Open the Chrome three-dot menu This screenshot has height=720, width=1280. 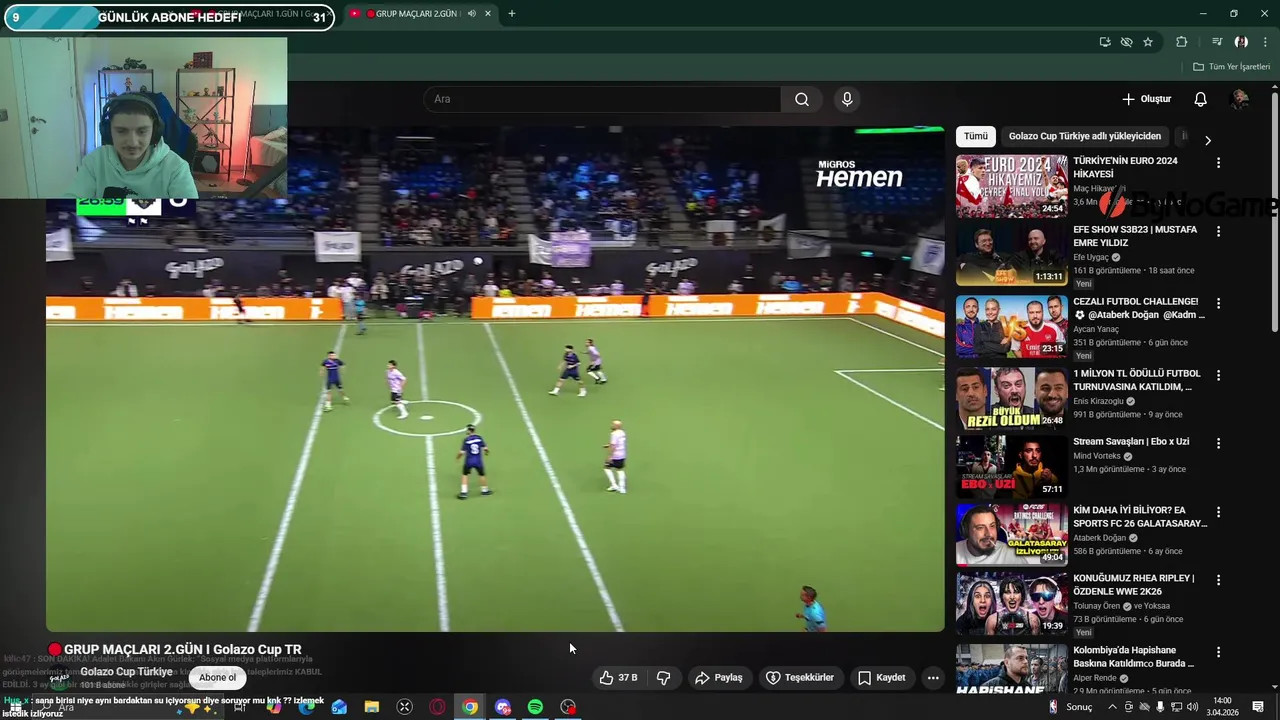point(1265,42)
